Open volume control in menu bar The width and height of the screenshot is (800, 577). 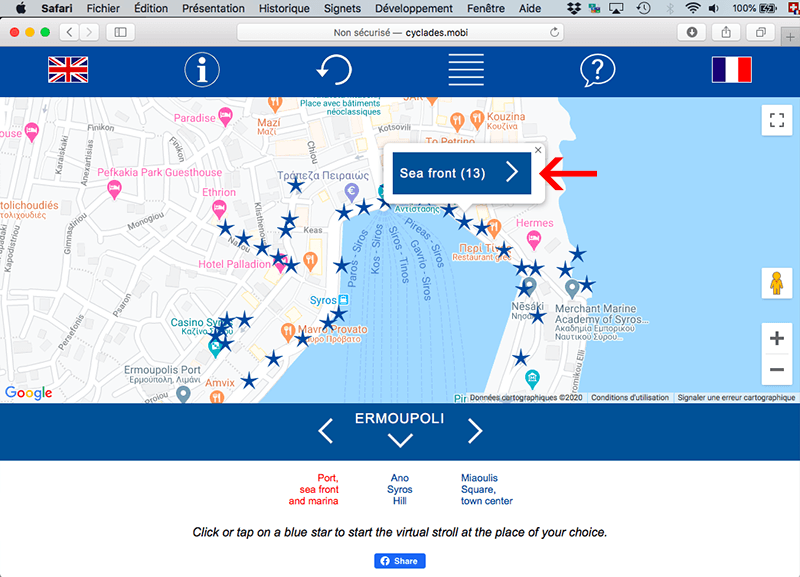pyautogui.click(x=714, y=8)
